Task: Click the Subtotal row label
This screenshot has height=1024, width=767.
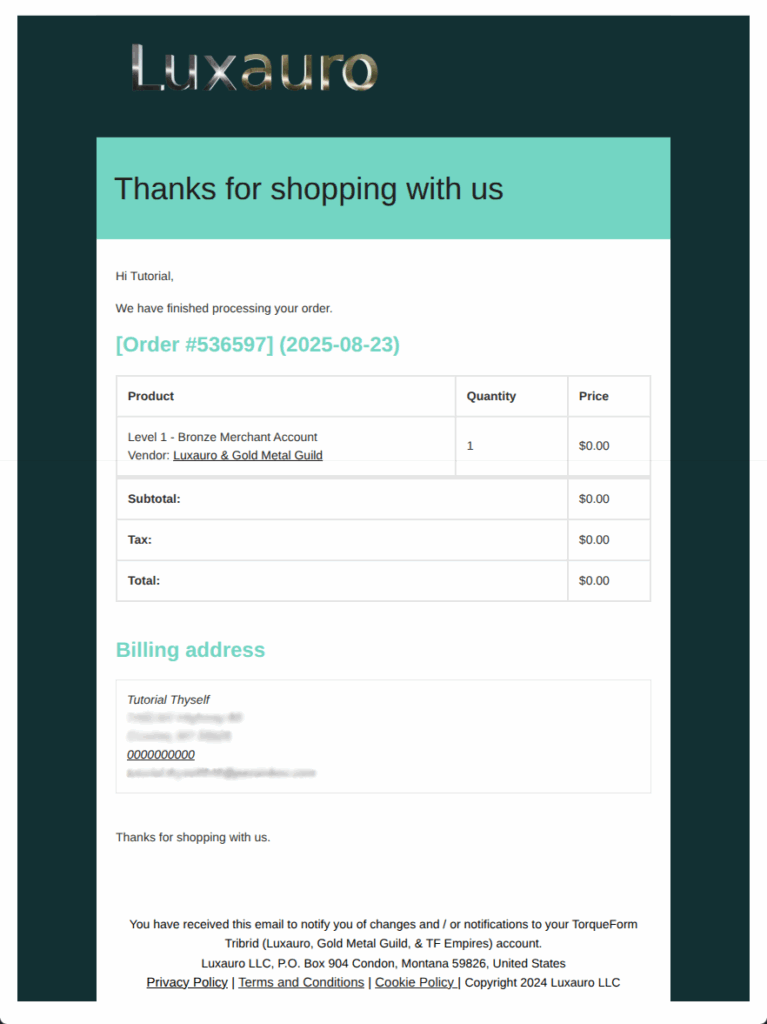Action: [x=154, y=499]
